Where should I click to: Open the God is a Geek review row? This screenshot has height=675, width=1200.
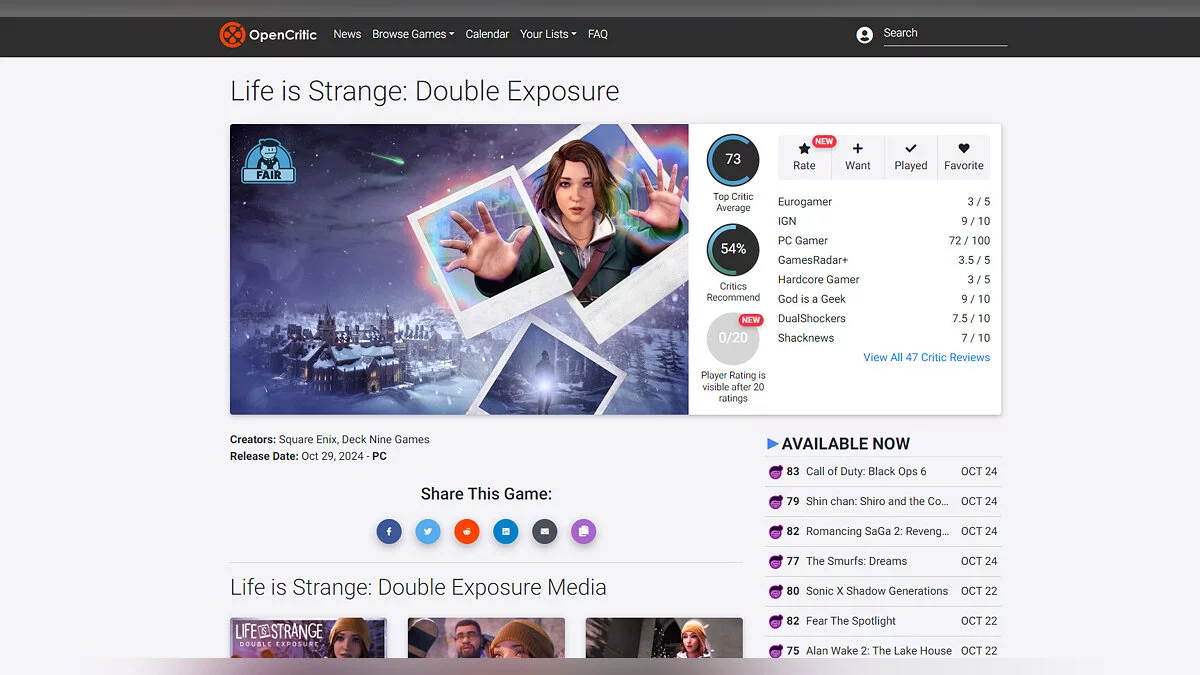pos(884,299)
